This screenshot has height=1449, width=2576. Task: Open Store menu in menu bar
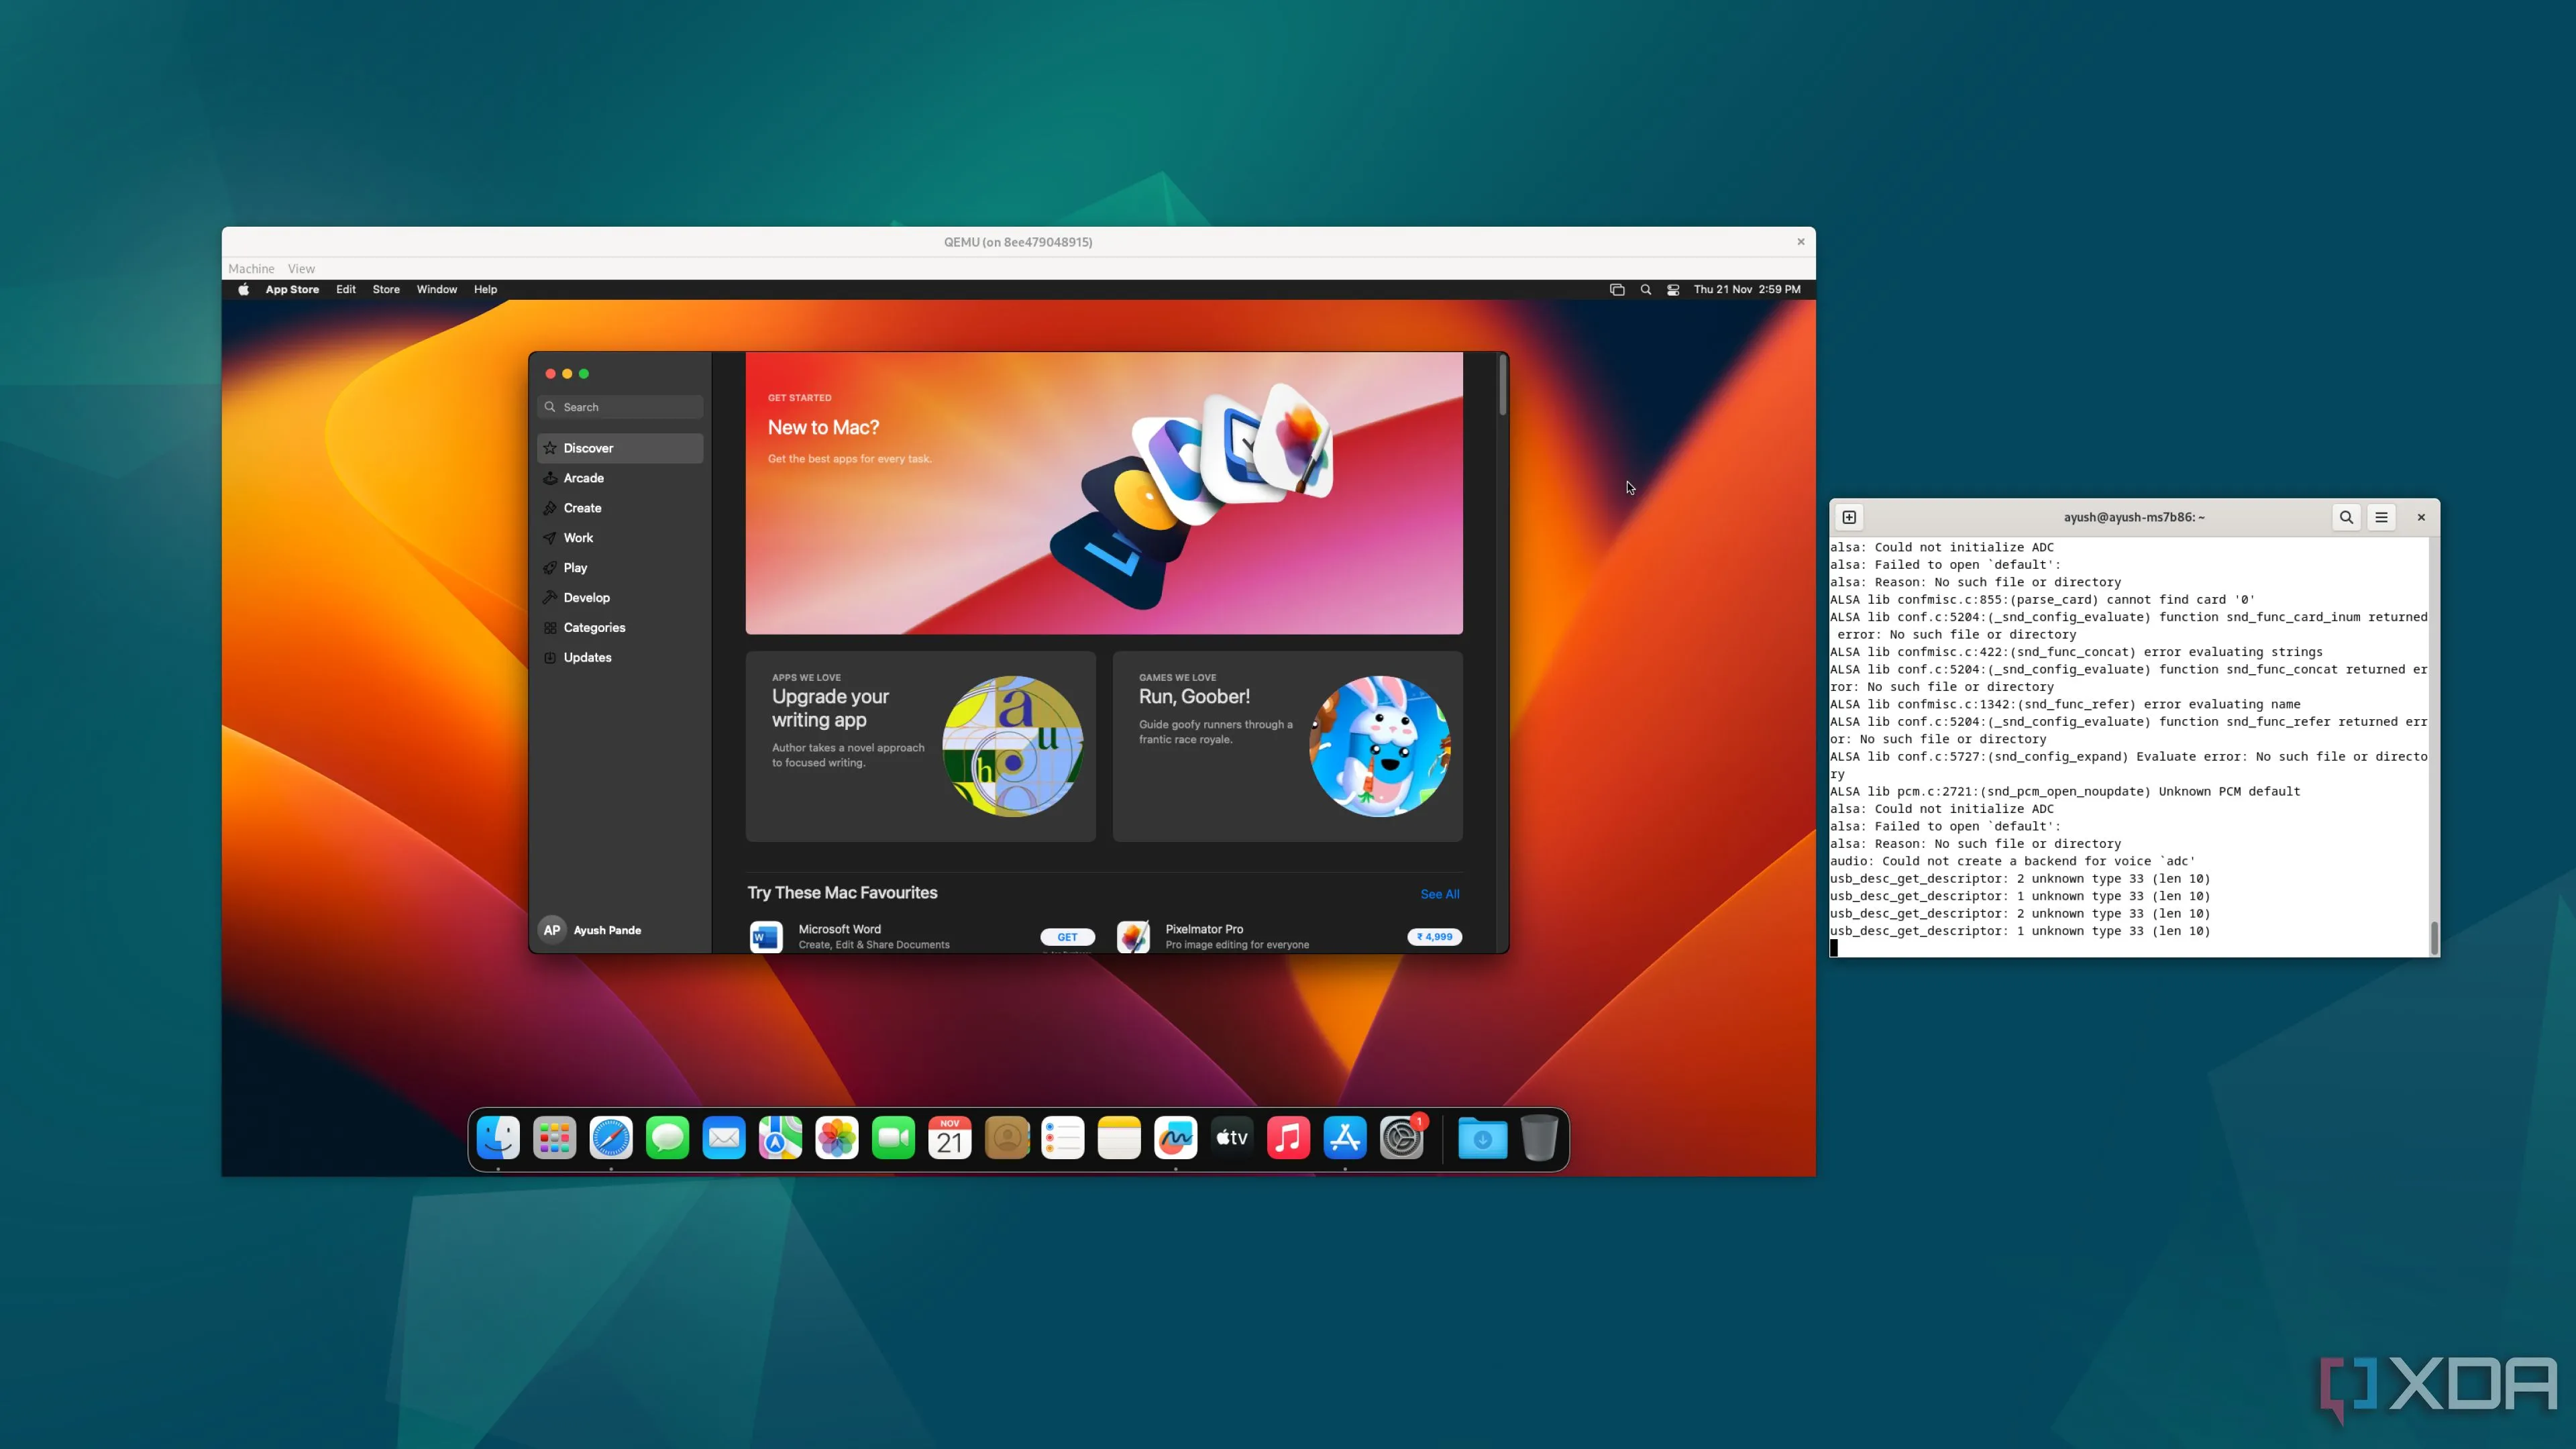pos(386,290)
